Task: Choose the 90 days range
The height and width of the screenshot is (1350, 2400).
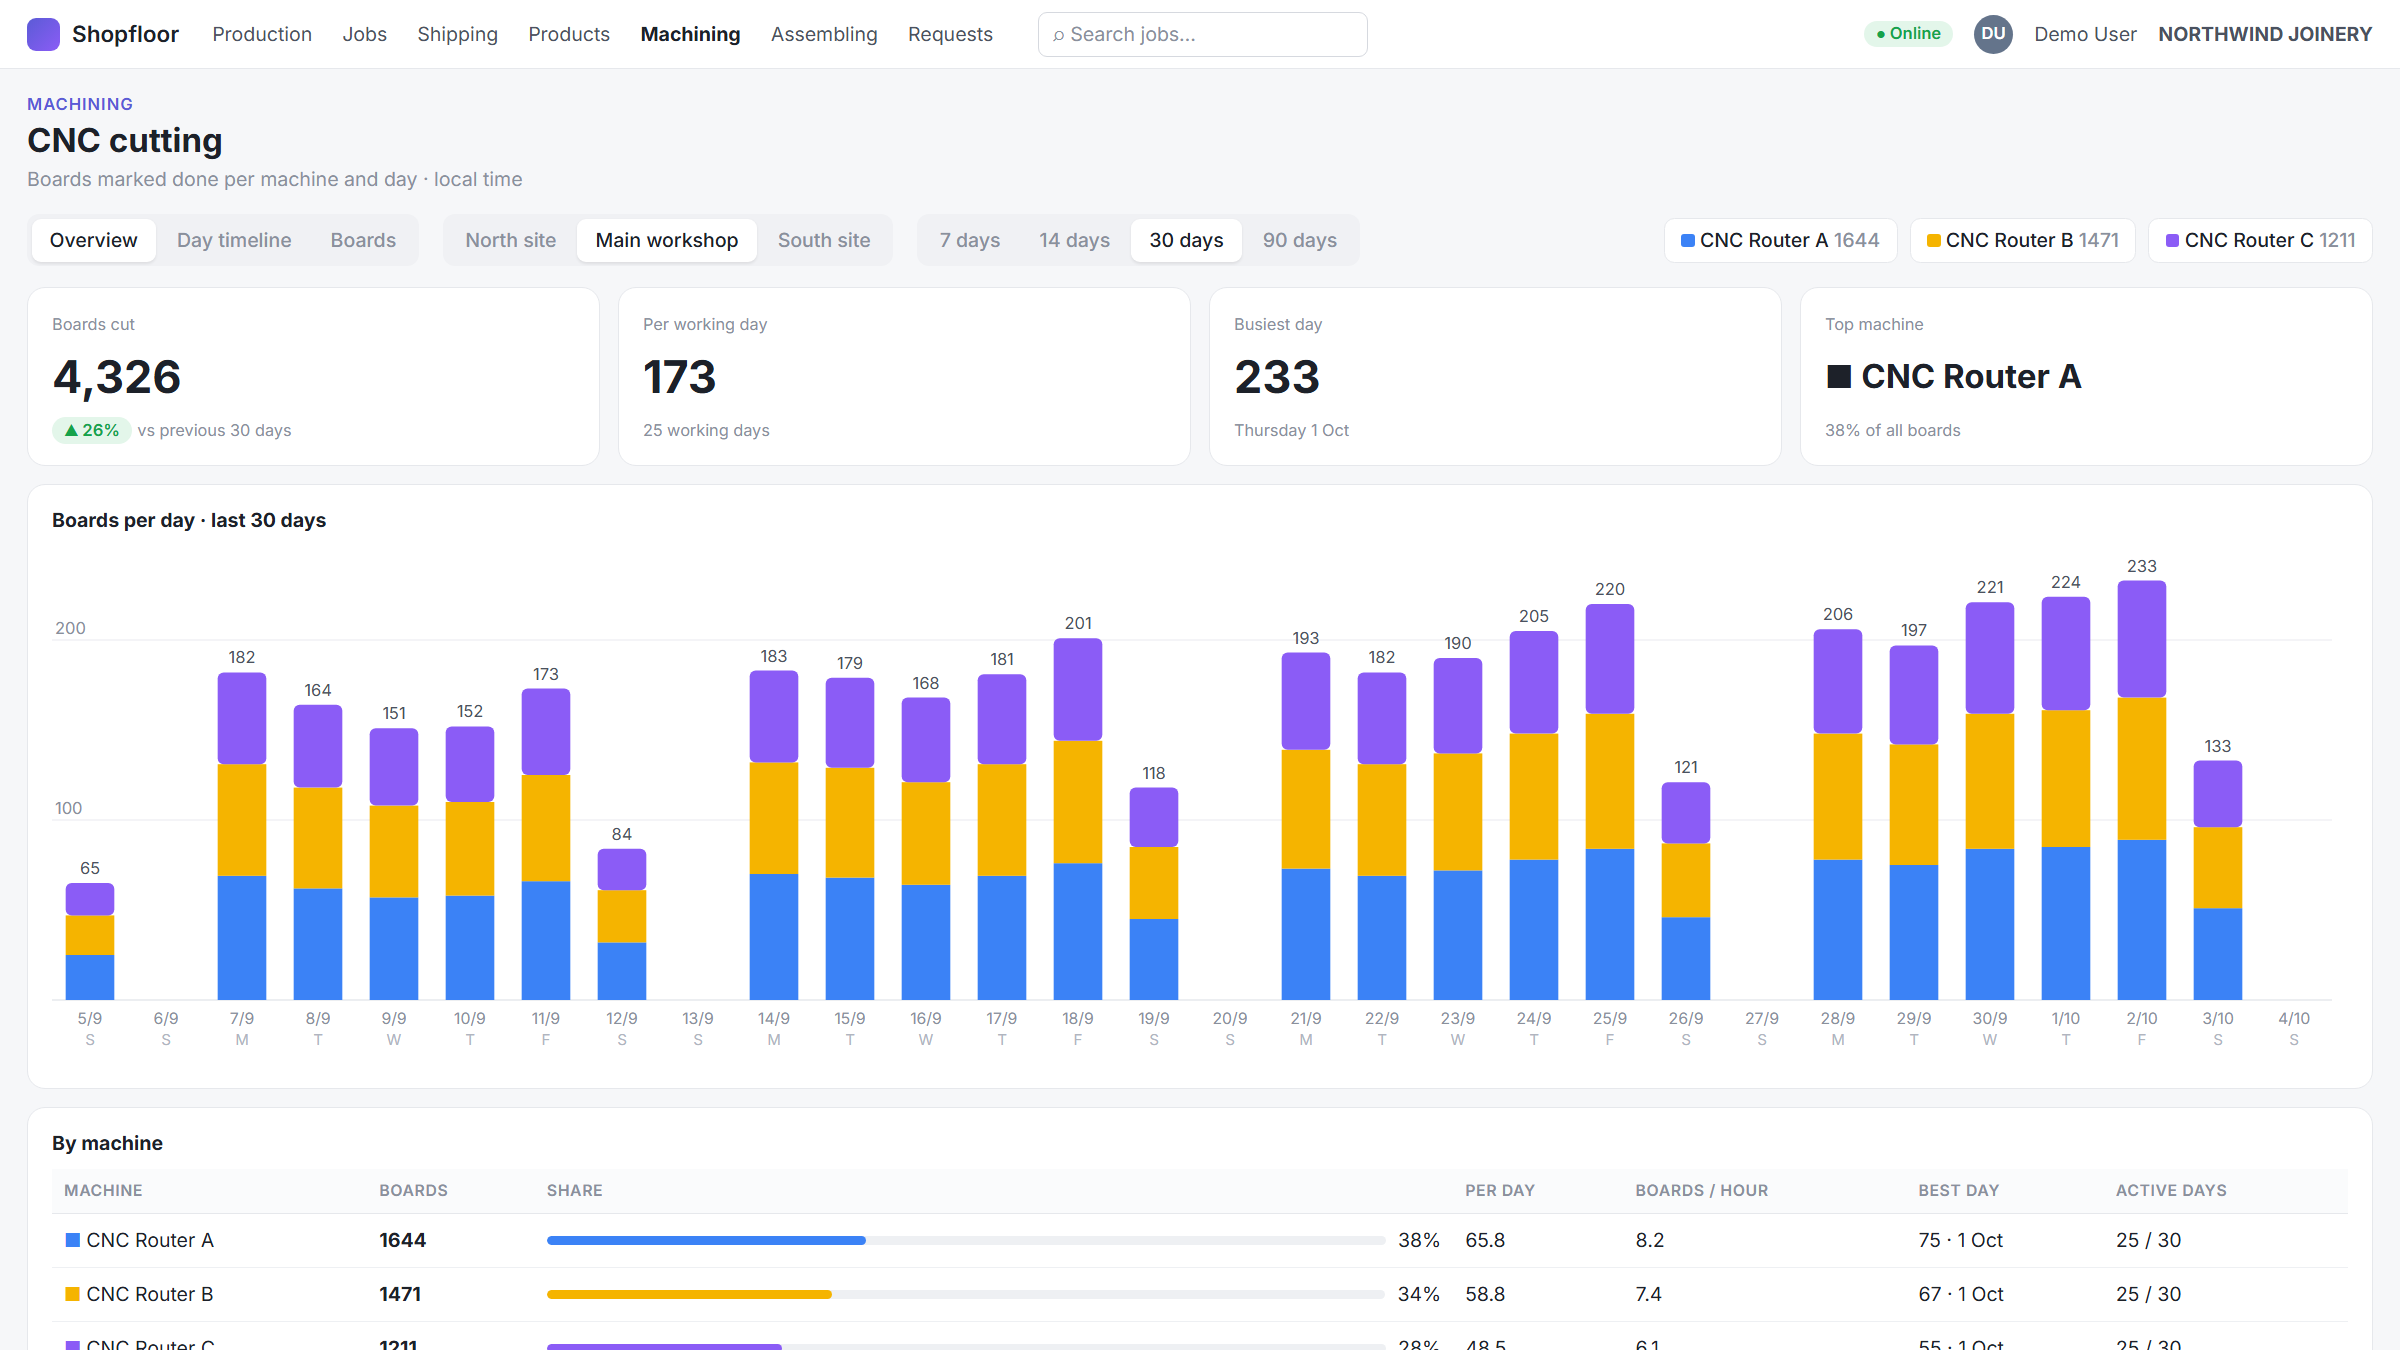Action: (x=1300, y=240)
